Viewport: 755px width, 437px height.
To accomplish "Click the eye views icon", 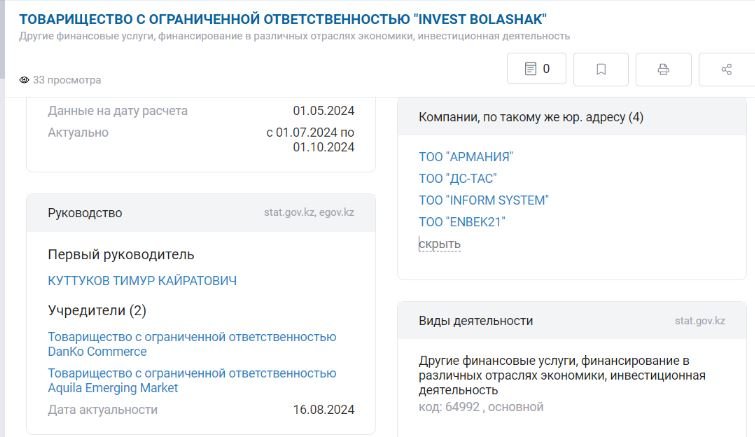I will pos(24,80).
